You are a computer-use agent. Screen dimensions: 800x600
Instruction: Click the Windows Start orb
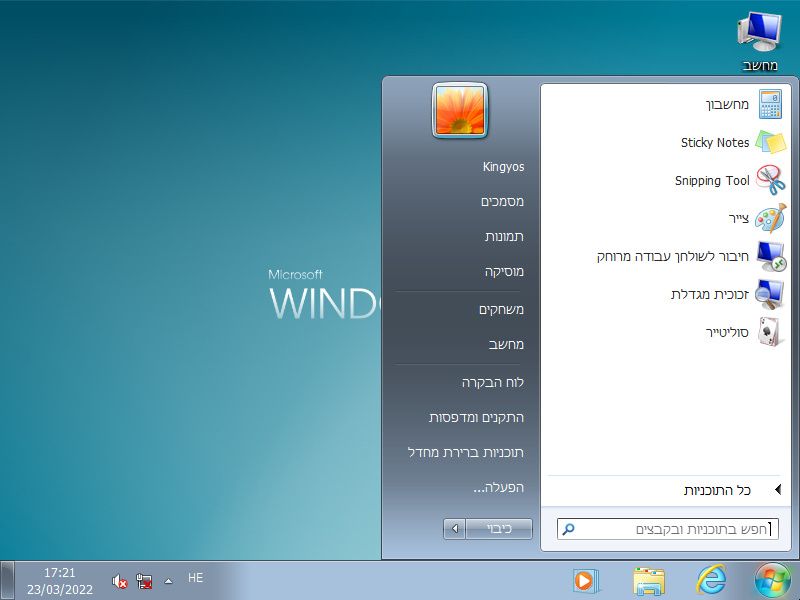[772, 581]
